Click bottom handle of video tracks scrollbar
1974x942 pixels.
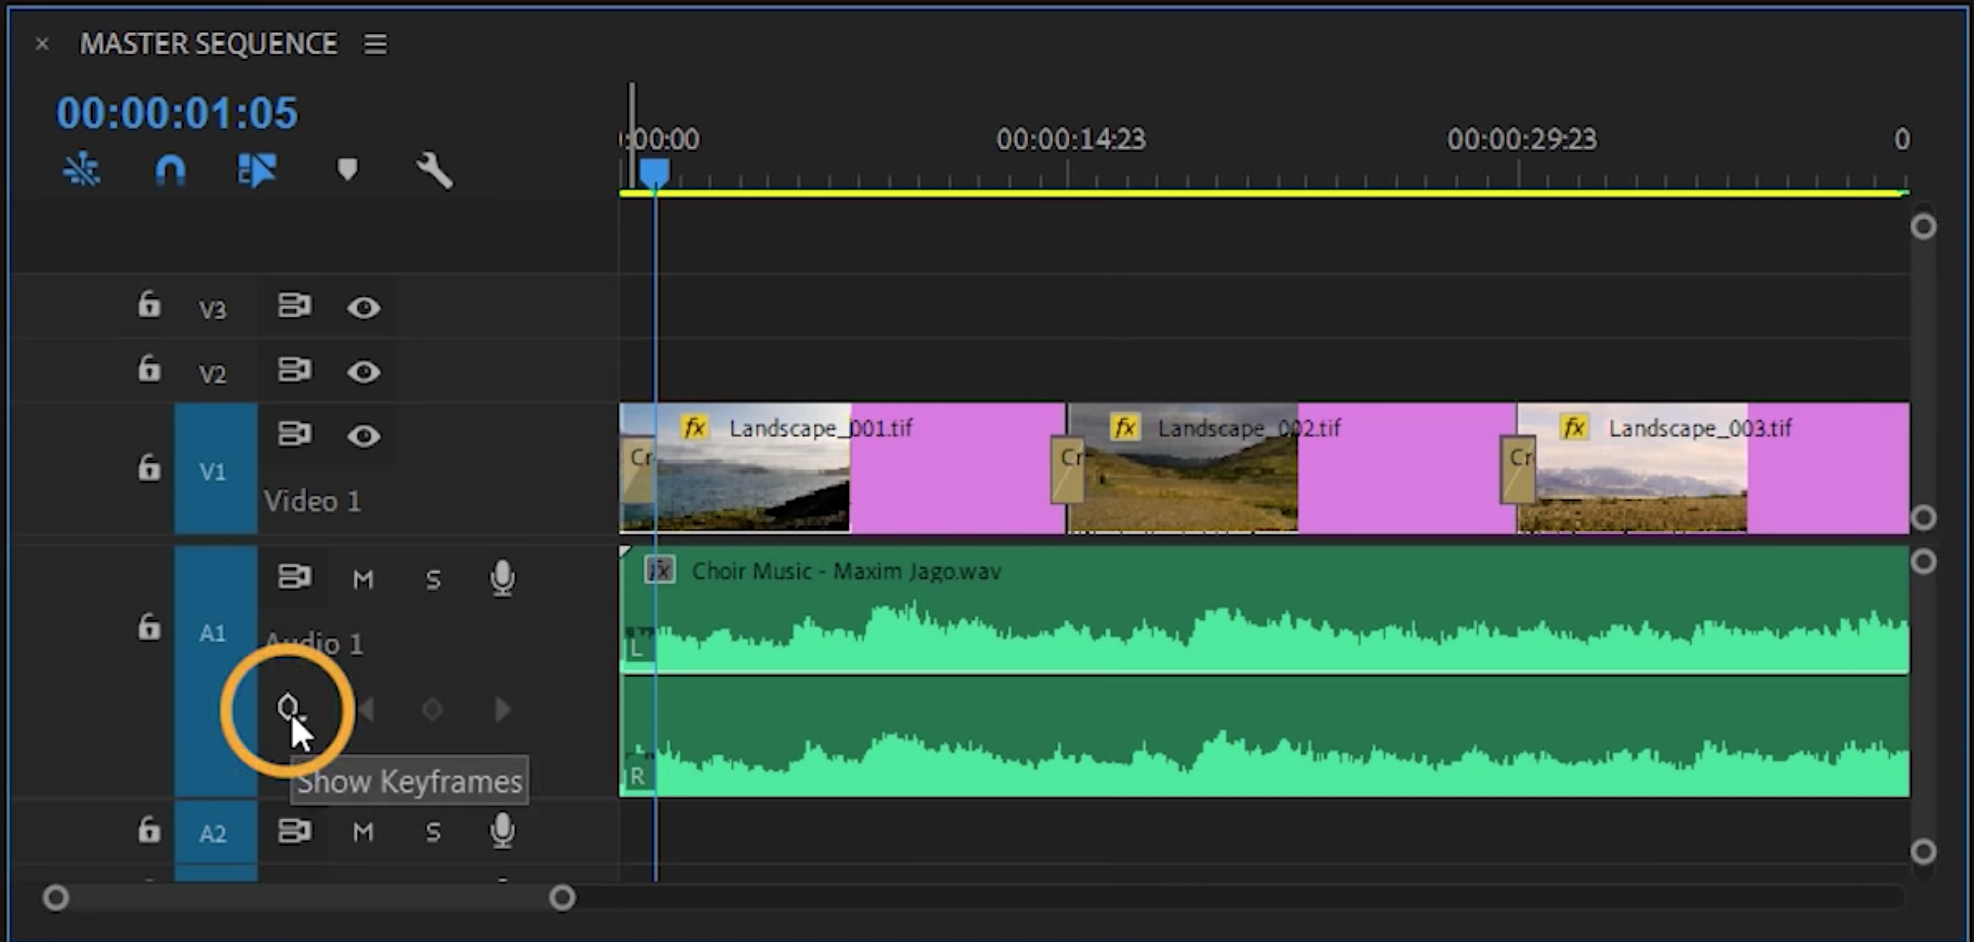(x=1922, y=518)
